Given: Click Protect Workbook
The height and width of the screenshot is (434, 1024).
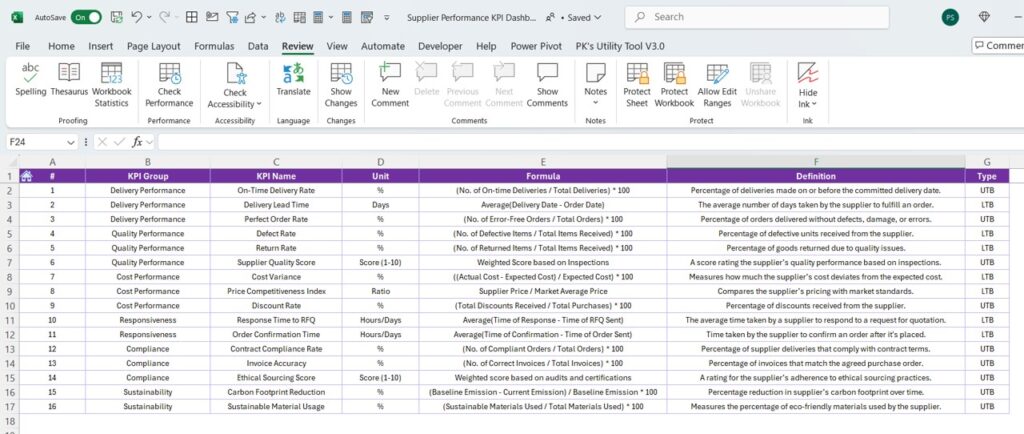Looking at the screenshot, I should coord(674,85).
